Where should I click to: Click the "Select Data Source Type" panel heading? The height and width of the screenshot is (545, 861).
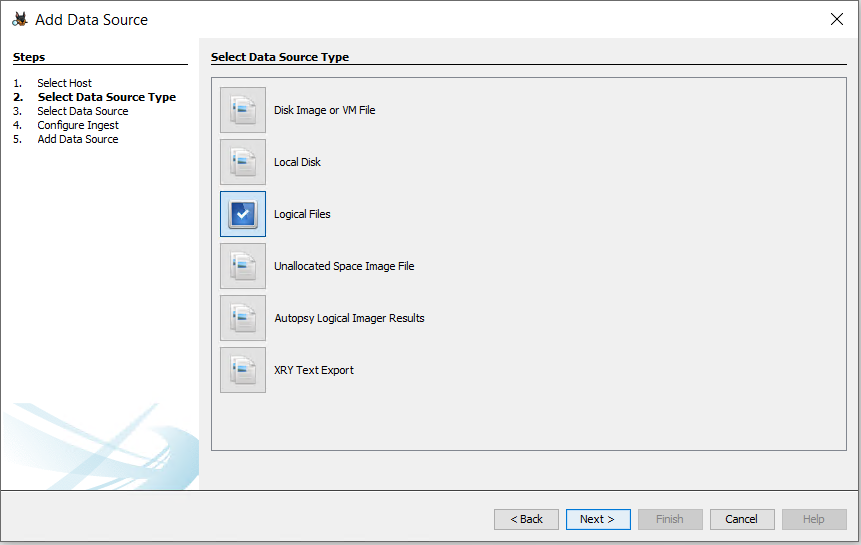point(280,57)
